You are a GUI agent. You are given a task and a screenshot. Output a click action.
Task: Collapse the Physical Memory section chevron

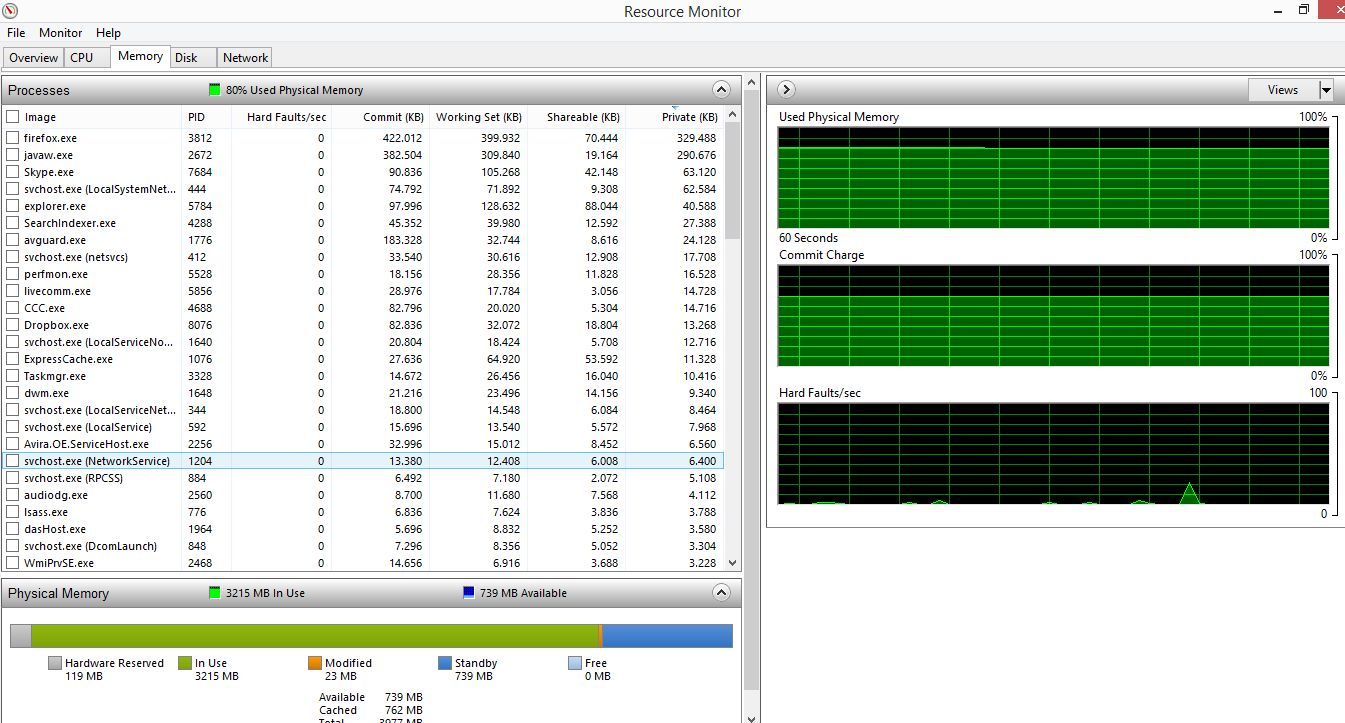[721, 593]
